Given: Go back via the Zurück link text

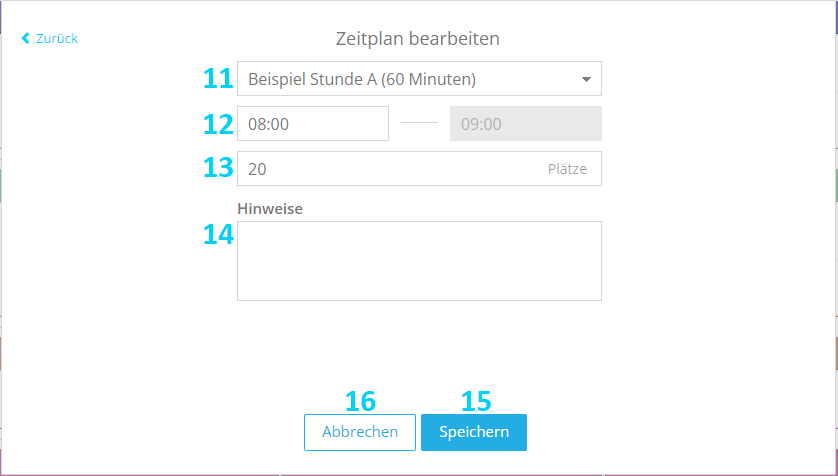Looking at the screenshot, I should pyautogui.click(x=57, y=38).
